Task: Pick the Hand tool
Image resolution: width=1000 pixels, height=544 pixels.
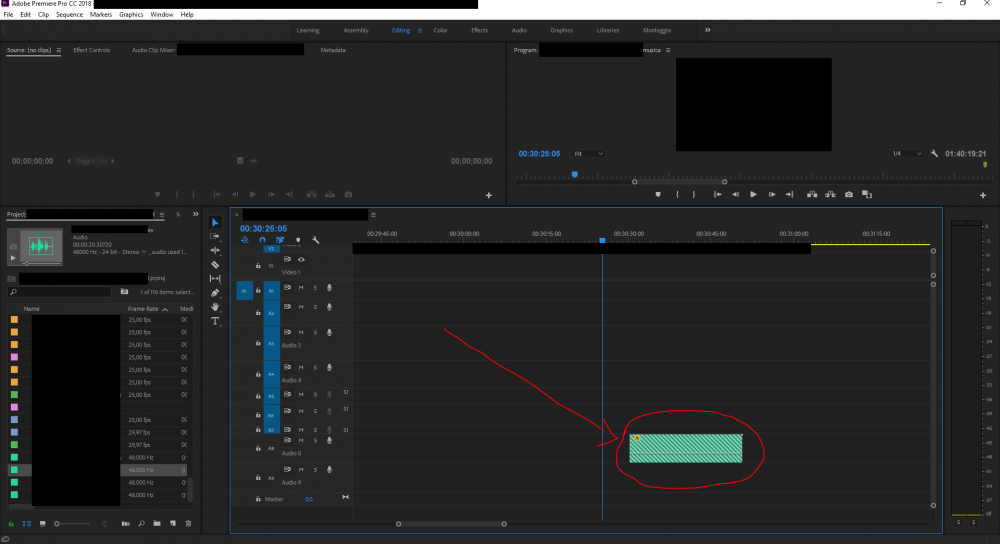Action: pyautogui.click(x=215, y=307)
